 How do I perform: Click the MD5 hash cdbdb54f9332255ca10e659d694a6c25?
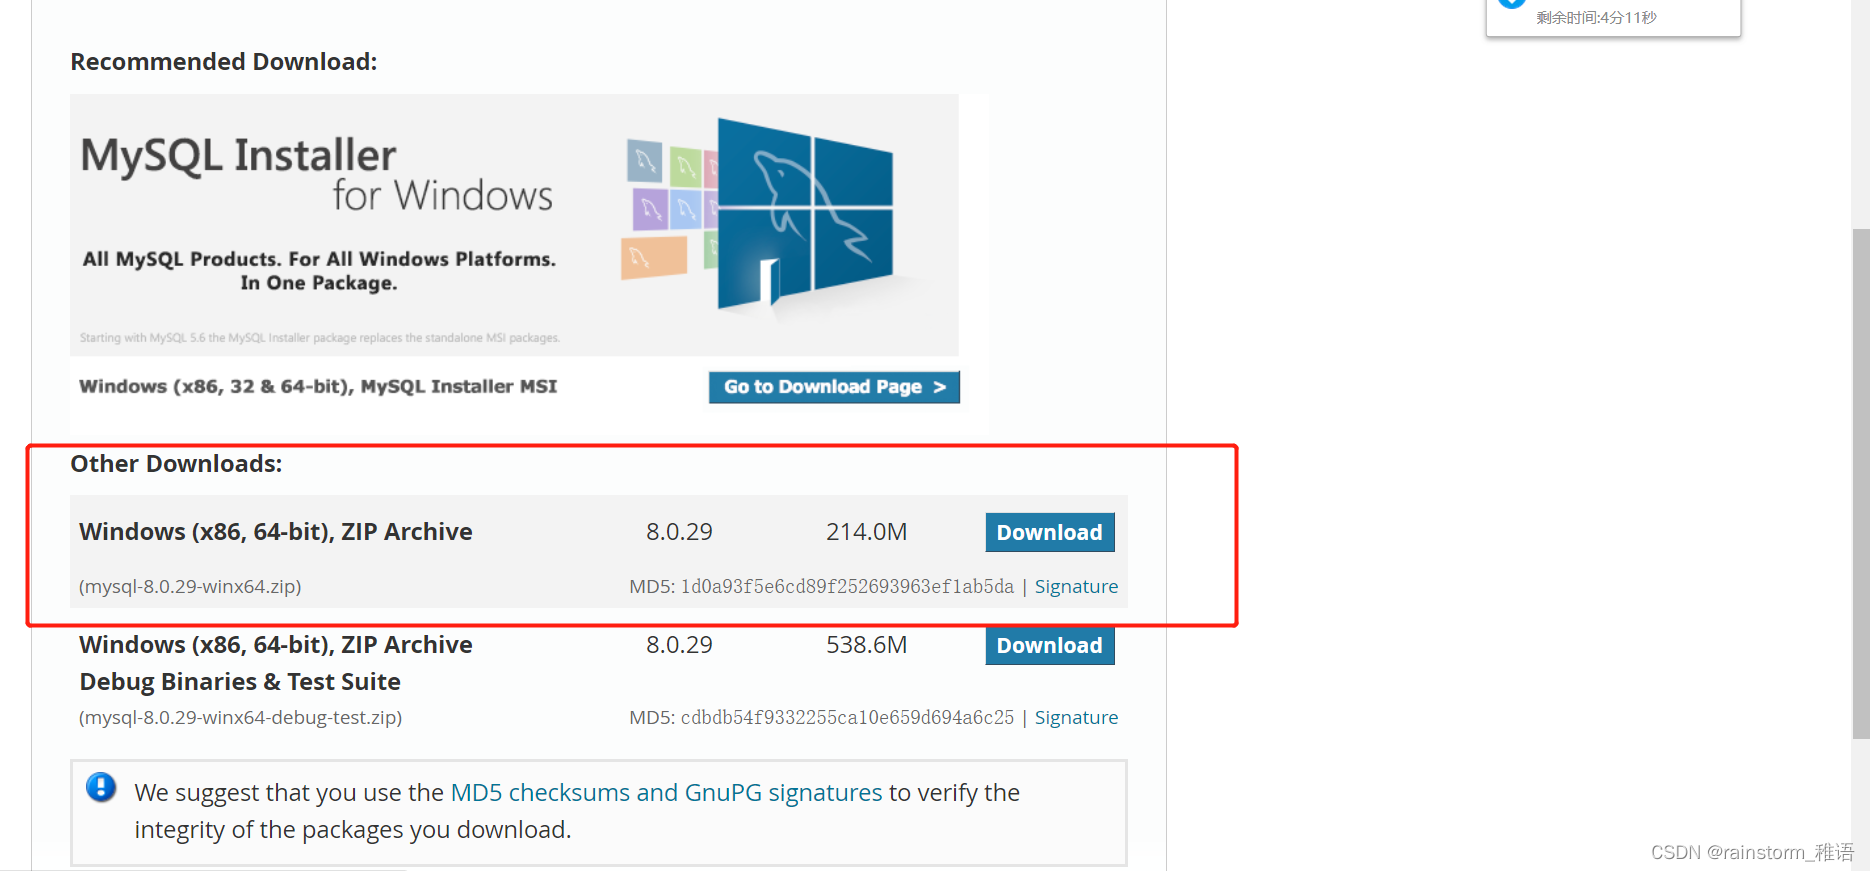coord(847,718)
